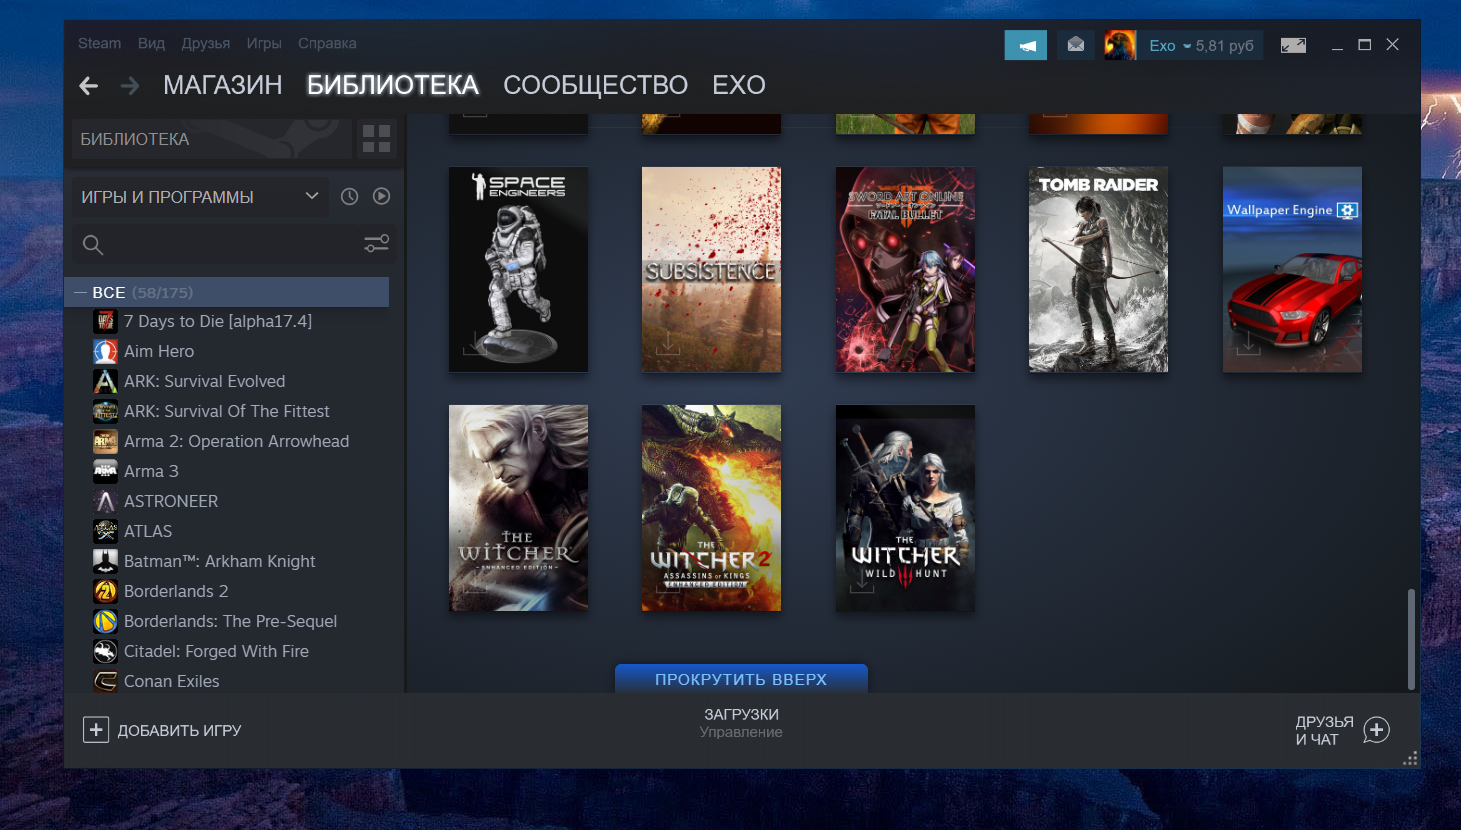The width and height of the screenshot is (1461, 830).
Task: Open Exo account balance dropdown
Action: (1201, 46)
